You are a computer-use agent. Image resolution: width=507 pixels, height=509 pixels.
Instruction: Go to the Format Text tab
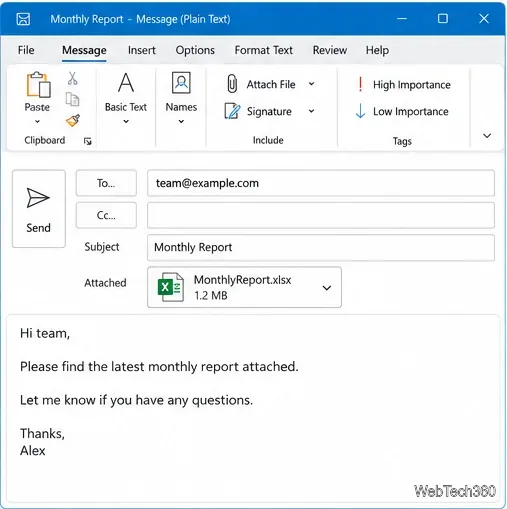263,50
